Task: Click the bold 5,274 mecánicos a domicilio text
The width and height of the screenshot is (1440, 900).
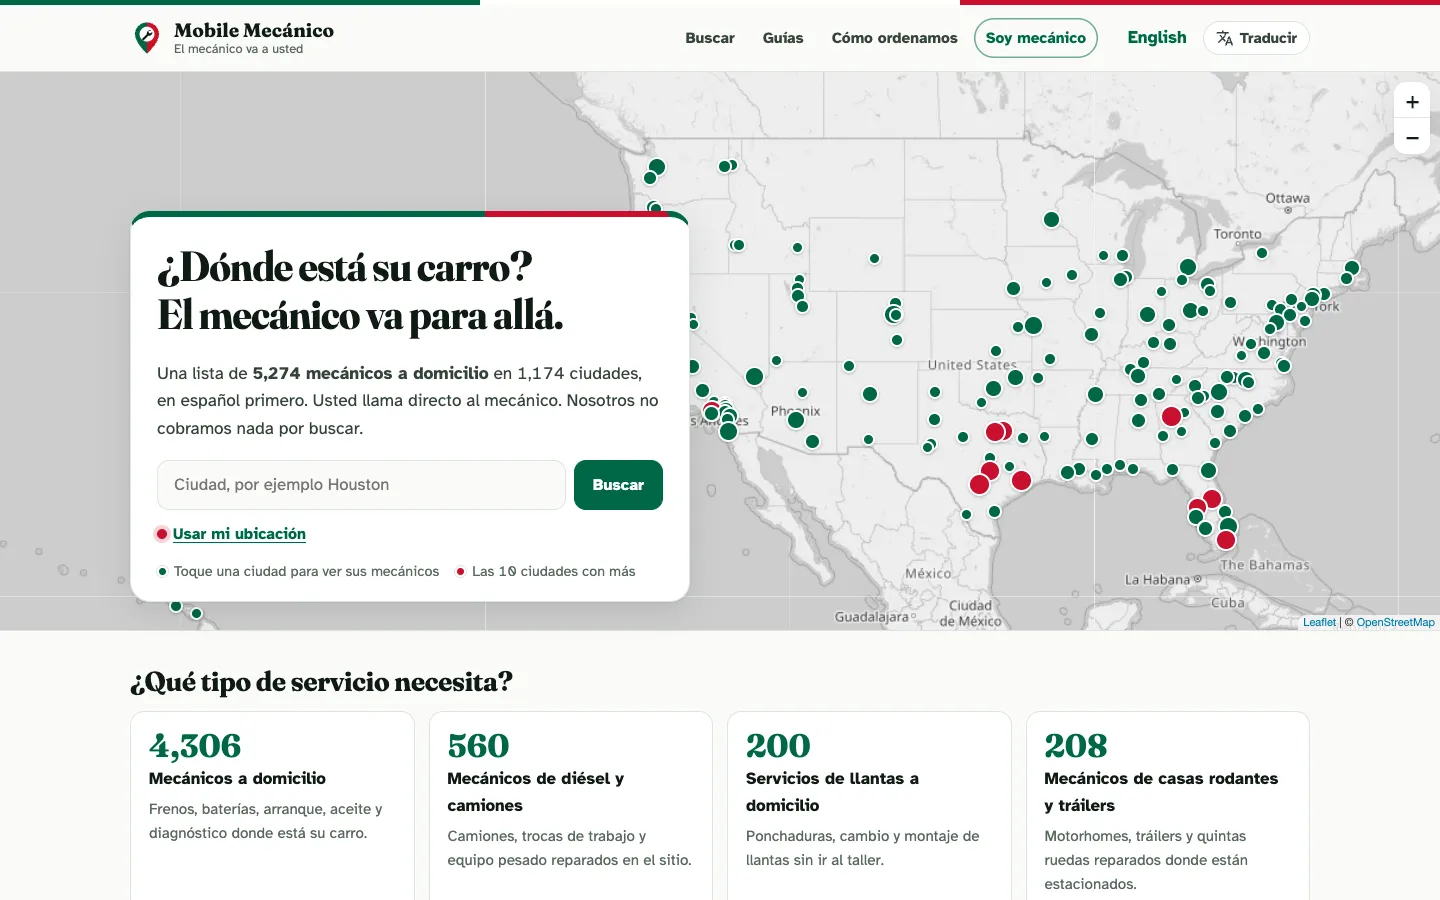Action: (370, 373)
